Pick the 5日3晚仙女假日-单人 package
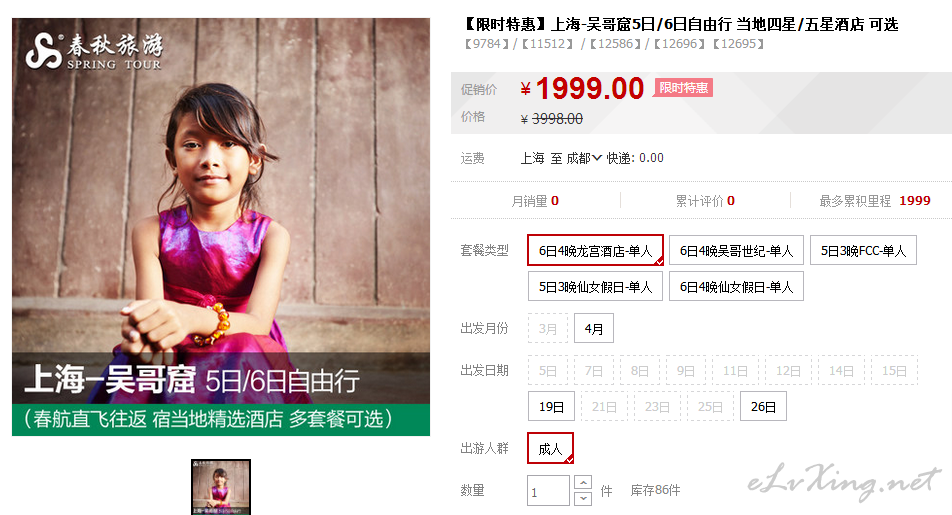This screenshot has height=515, width=952. click(x=595, y=286)
